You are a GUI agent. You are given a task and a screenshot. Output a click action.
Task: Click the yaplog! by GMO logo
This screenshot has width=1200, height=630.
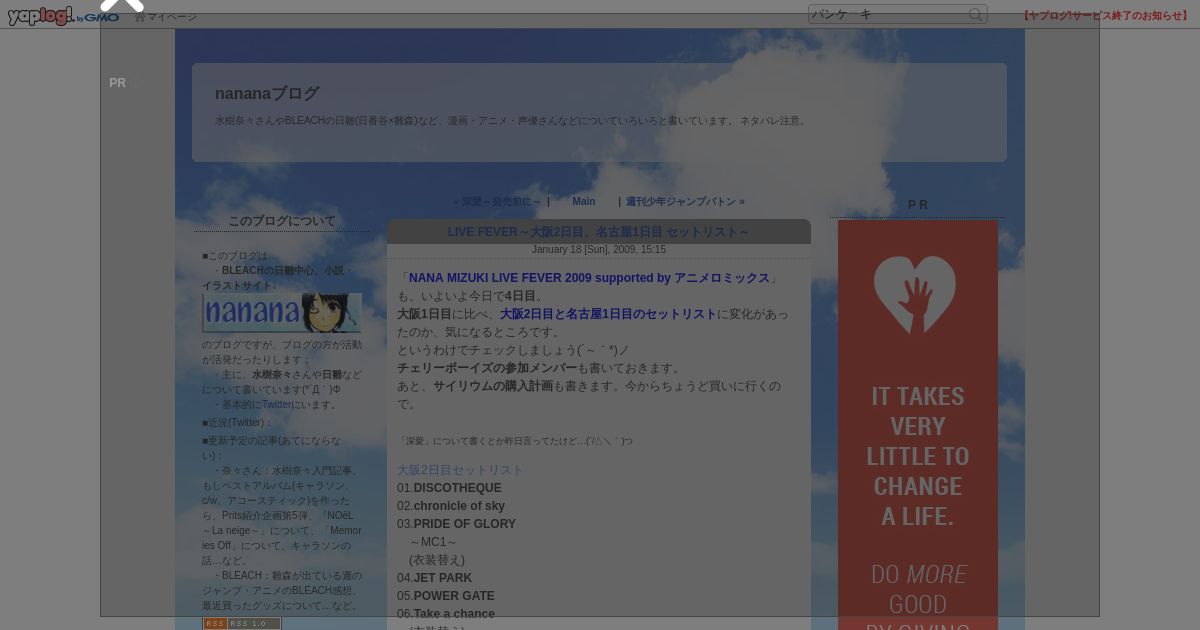pyautogui.click(x=63, y=16)
